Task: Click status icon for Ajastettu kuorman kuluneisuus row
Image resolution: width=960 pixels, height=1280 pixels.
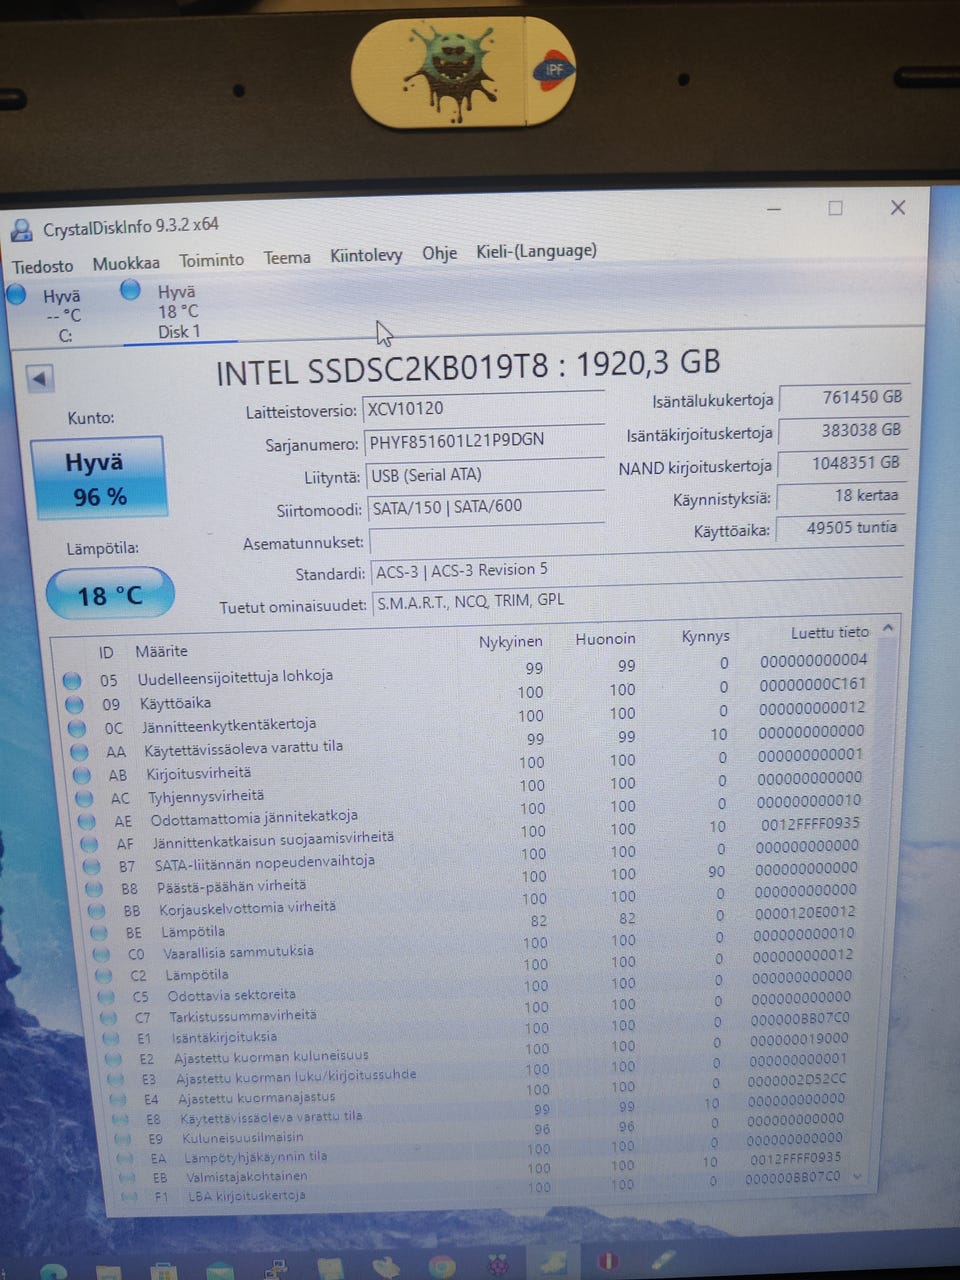Action: (114, 1058)
